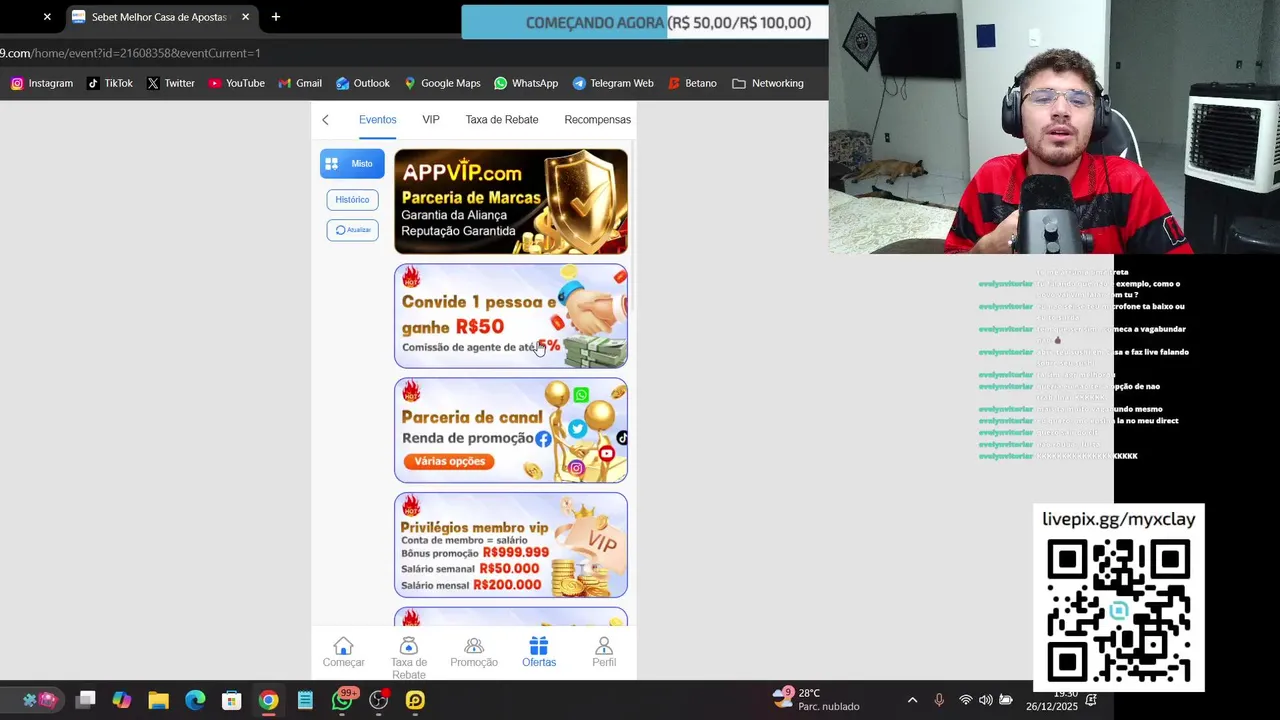Switch to the Taxa de Rebate top tab
The height and width of the screenshot is (720, 1280).
[x=502, y=119]
